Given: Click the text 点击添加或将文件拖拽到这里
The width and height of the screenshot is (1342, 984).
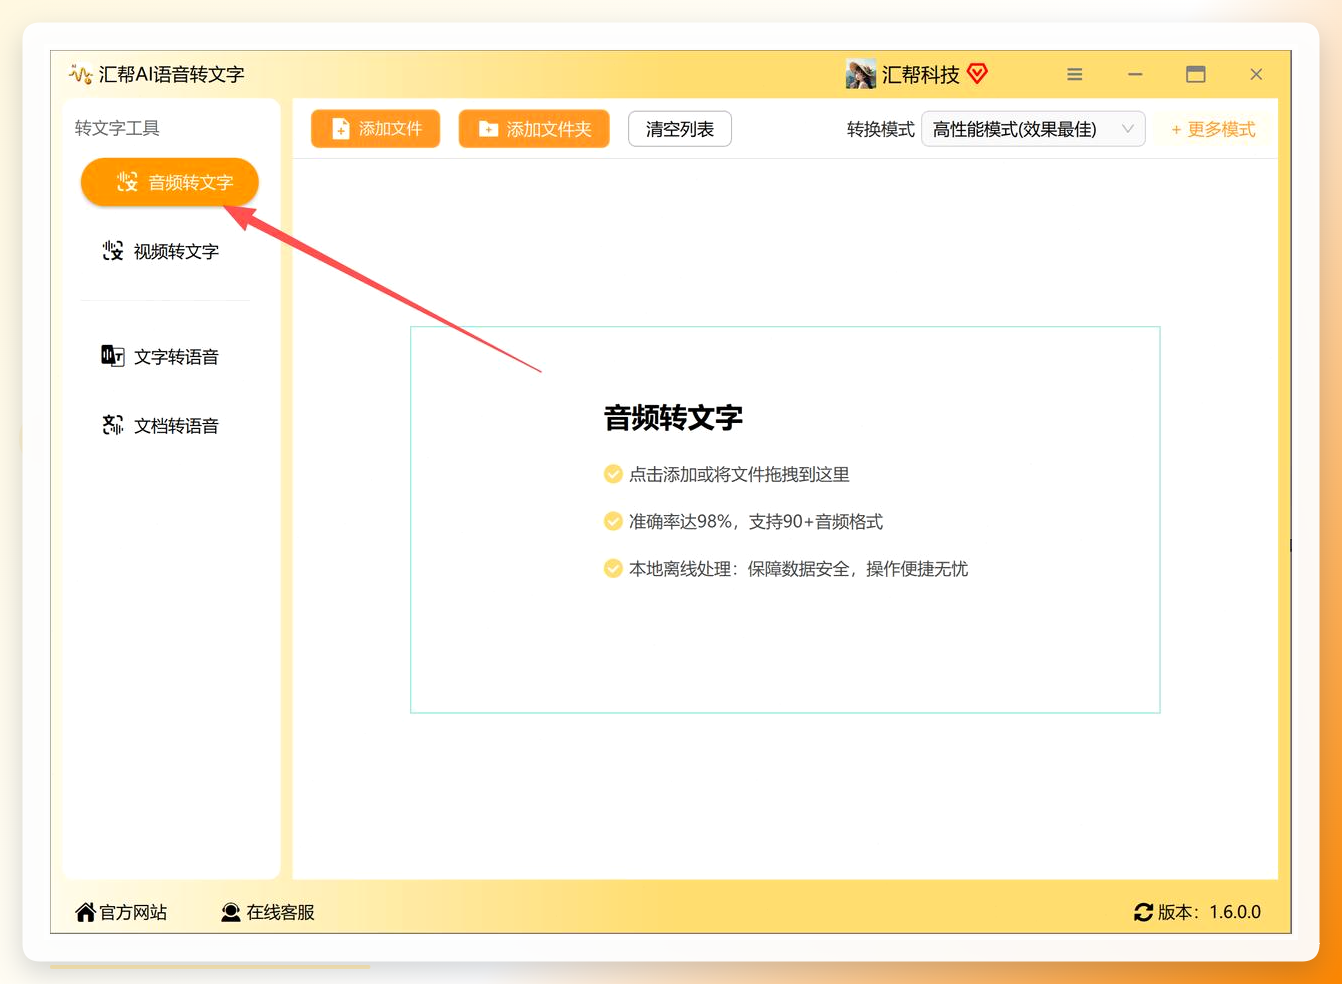Looking at the screenshot, I should click(739, 474).
